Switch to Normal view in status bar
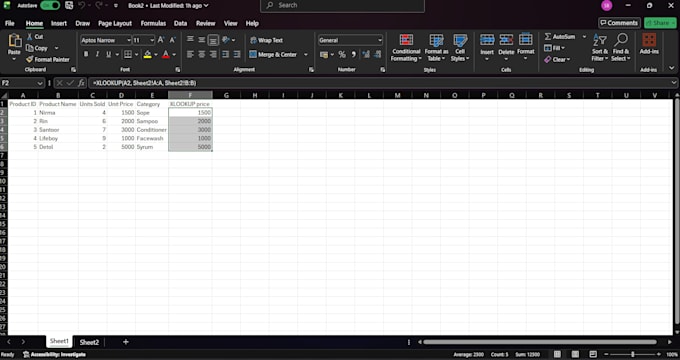The height and width of the screenshot is (360, 680). (x=557, y=354)
